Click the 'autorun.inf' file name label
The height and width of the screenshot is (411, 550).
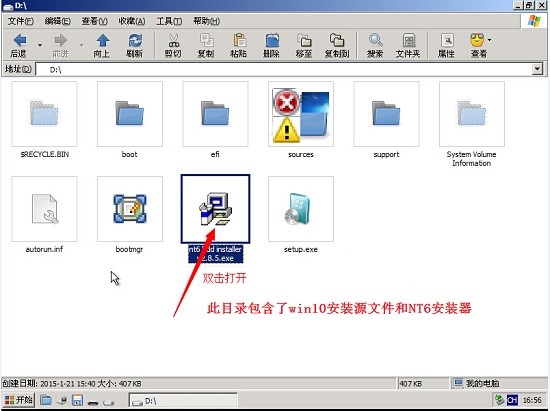point(44,249)
